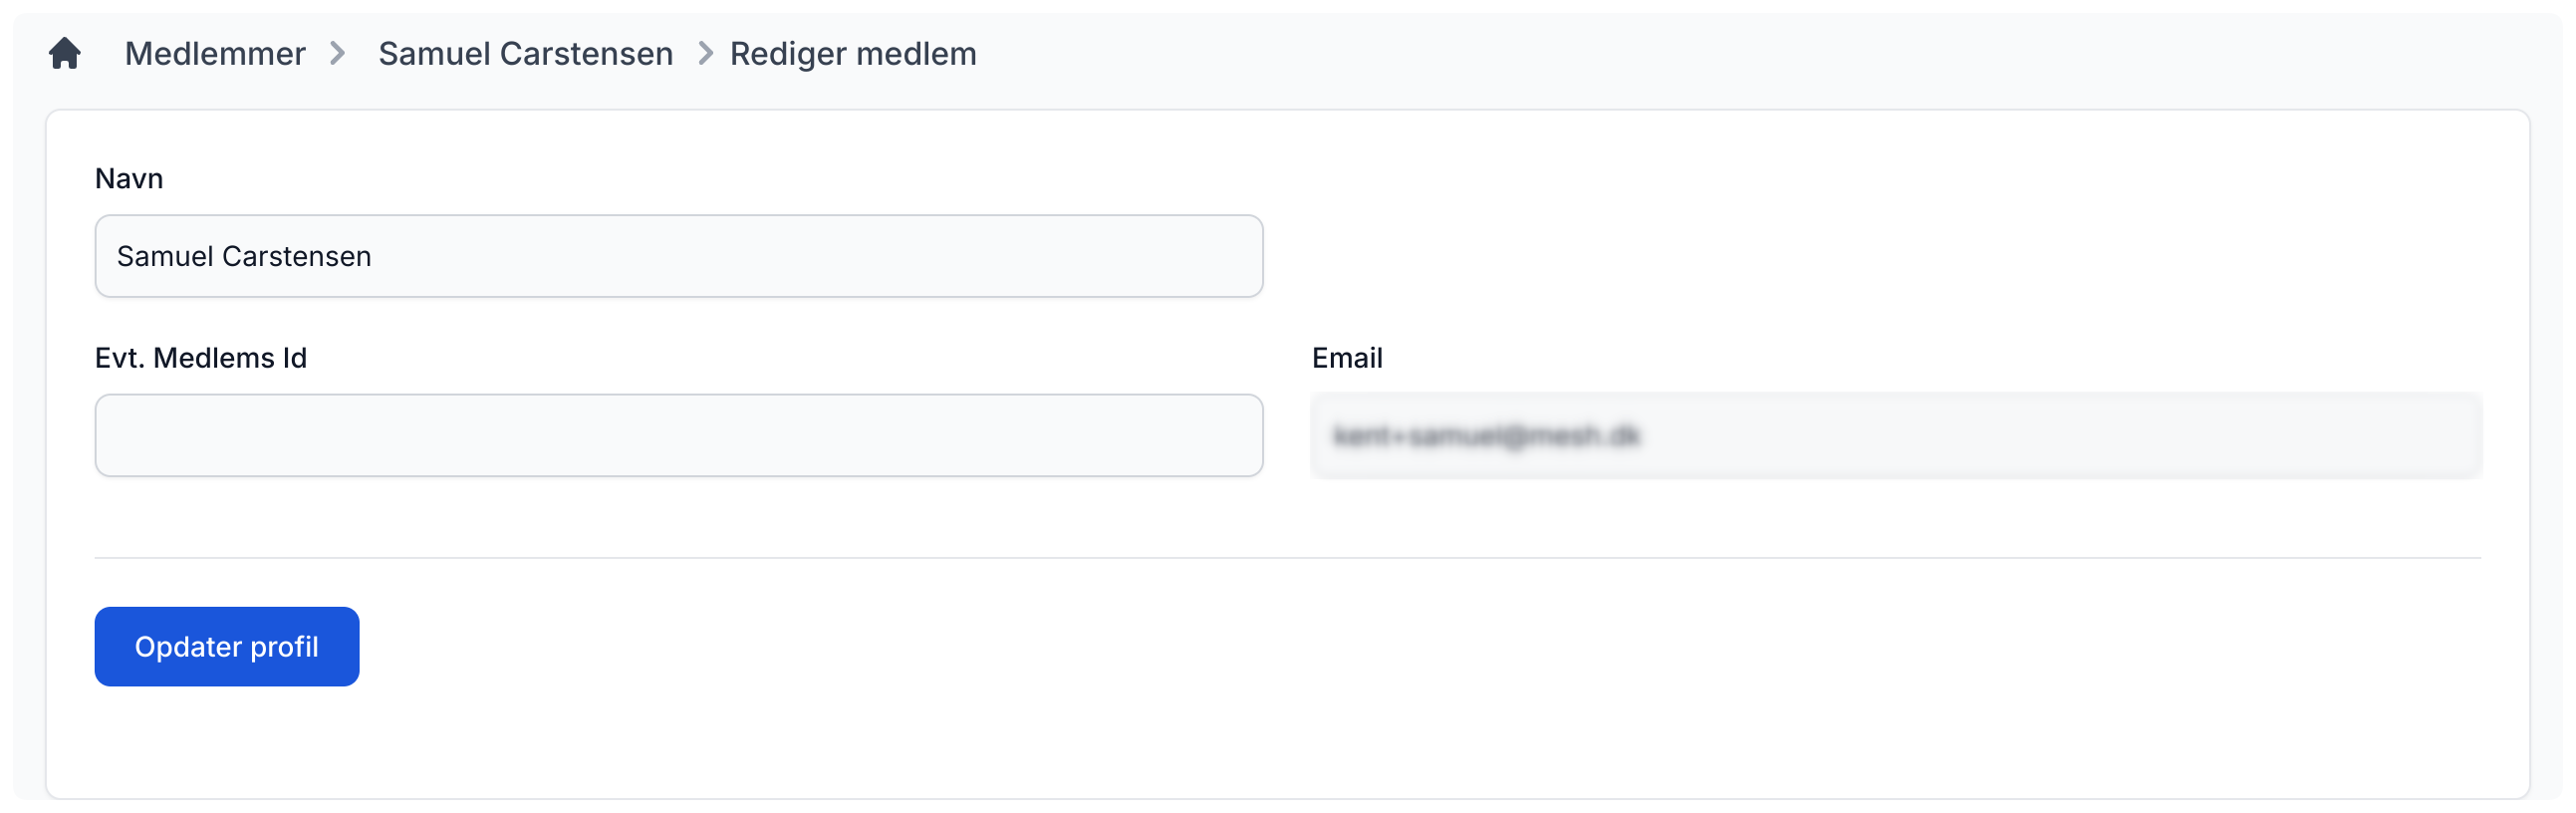Image resolution: width=2576 pixels, height=813 pixels.
Task: Click empty breadcrumb bar right of Rediger medlem
Action: 1700,53
